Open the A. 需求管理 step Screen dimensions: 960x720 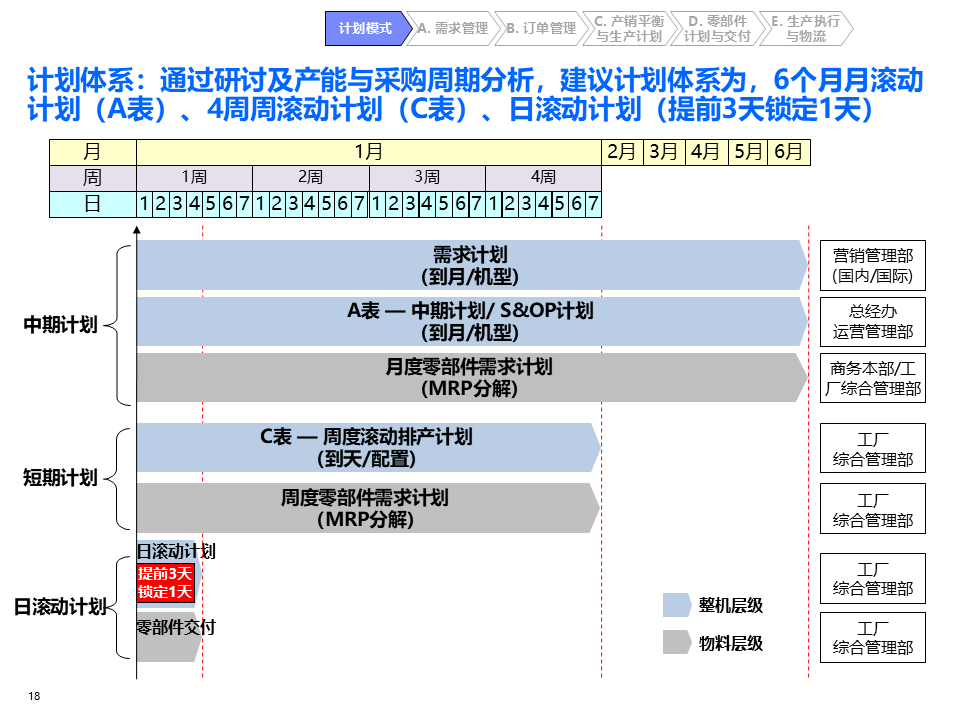(x=453, y=28)
